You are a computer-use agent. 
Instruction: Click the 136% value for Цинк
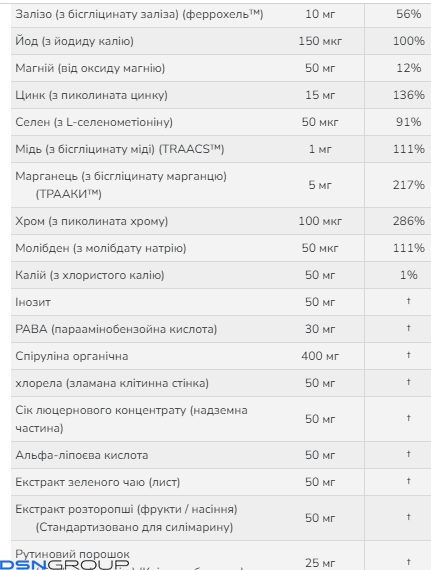408,95
